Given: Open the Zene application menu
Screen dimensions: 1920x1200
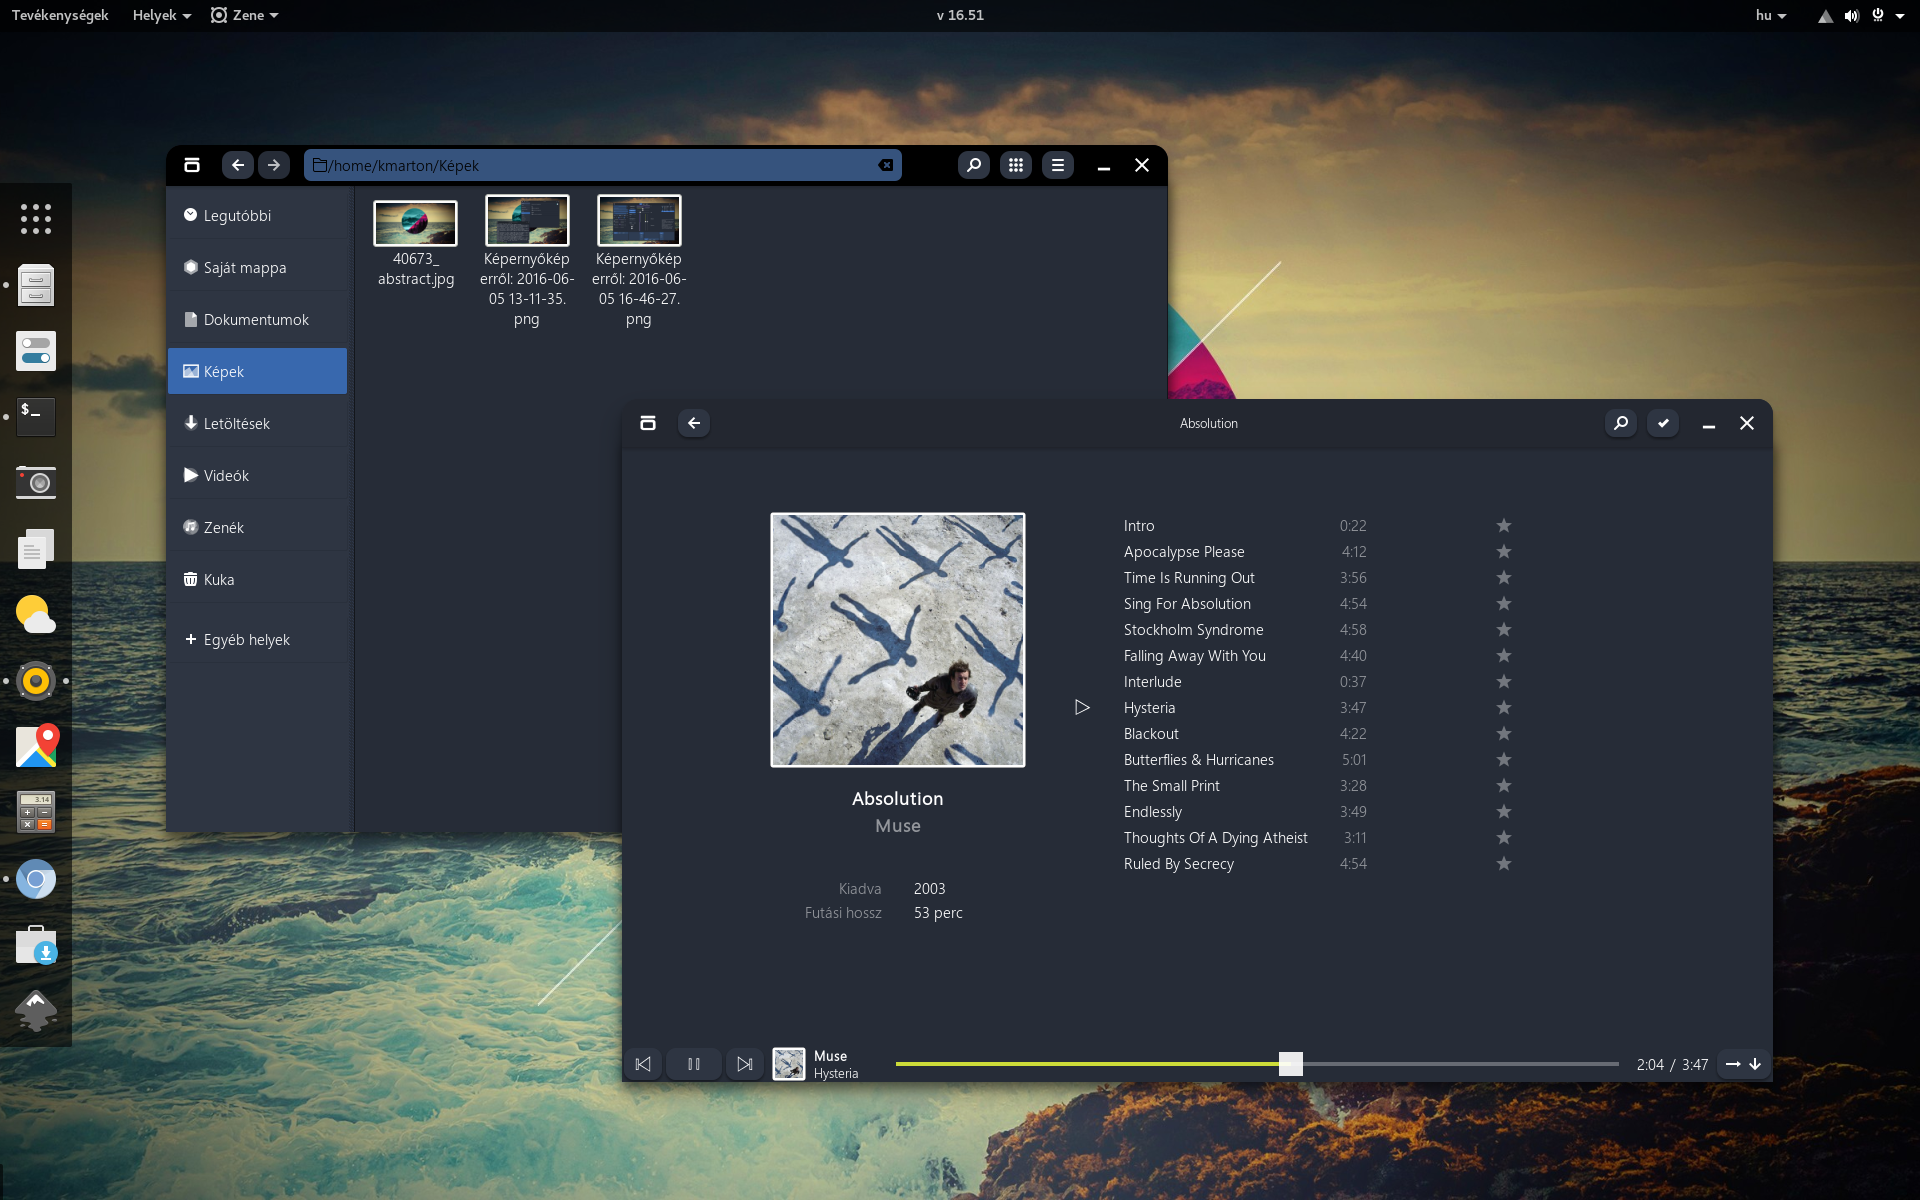Looking at the screenshot, I should (x=245, y=15).
